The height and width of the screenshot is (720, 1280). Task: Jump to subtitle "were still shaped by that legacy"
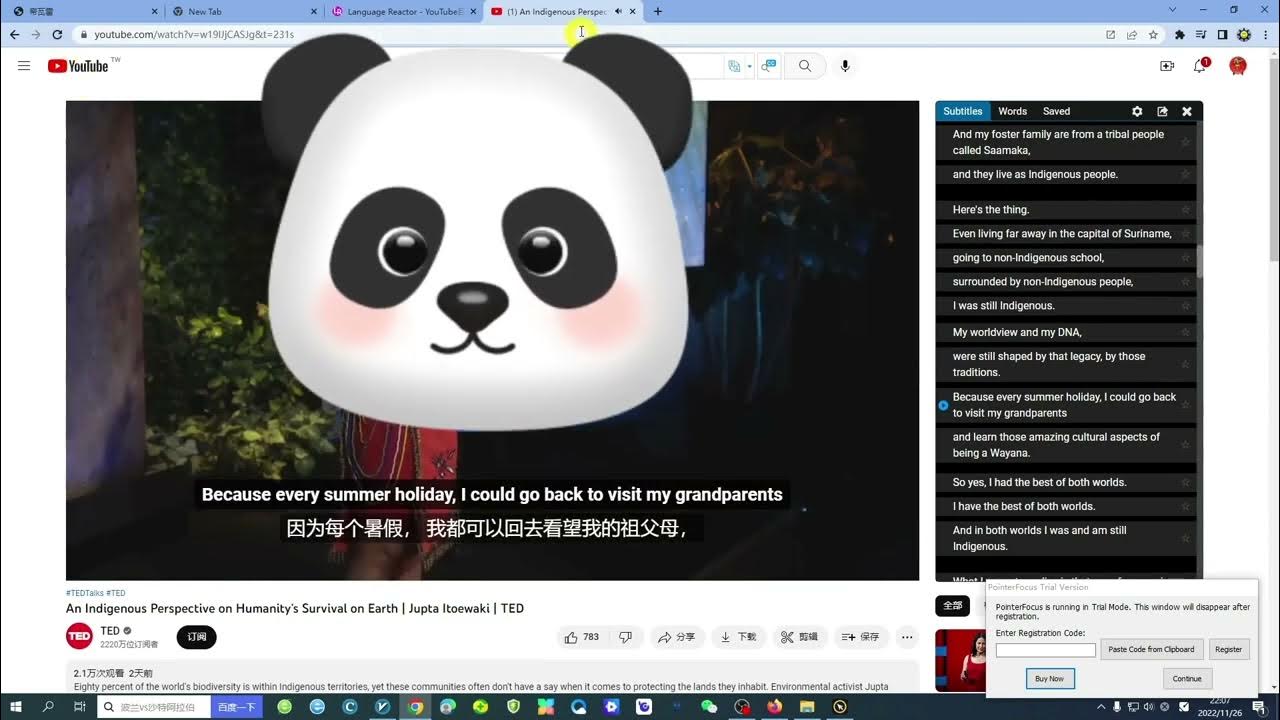(1049, 364)
